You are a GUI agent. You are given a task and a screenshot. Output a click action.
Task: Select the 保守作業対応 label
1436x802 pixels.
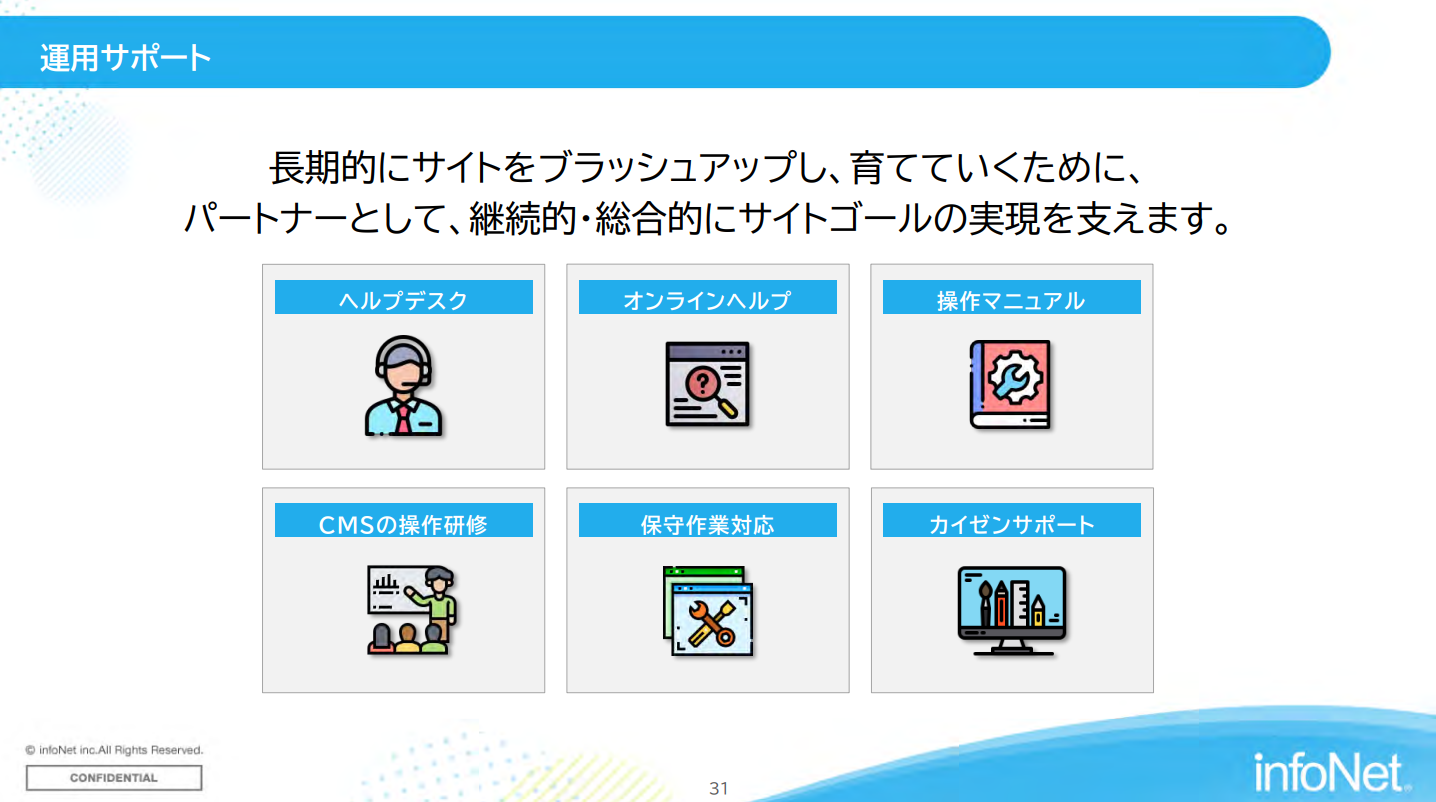click(x=708, y=521)
